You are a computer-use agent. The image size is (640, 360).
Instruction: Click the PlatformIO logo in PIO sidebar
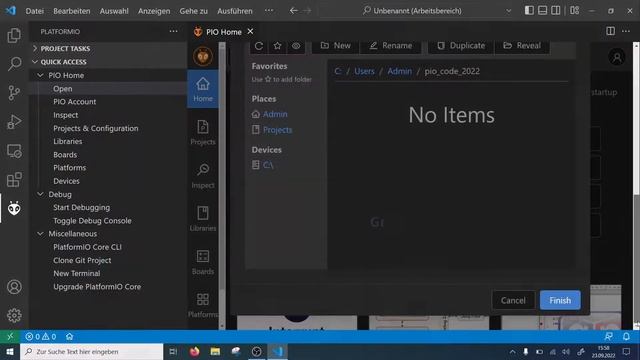pos(203,56)
